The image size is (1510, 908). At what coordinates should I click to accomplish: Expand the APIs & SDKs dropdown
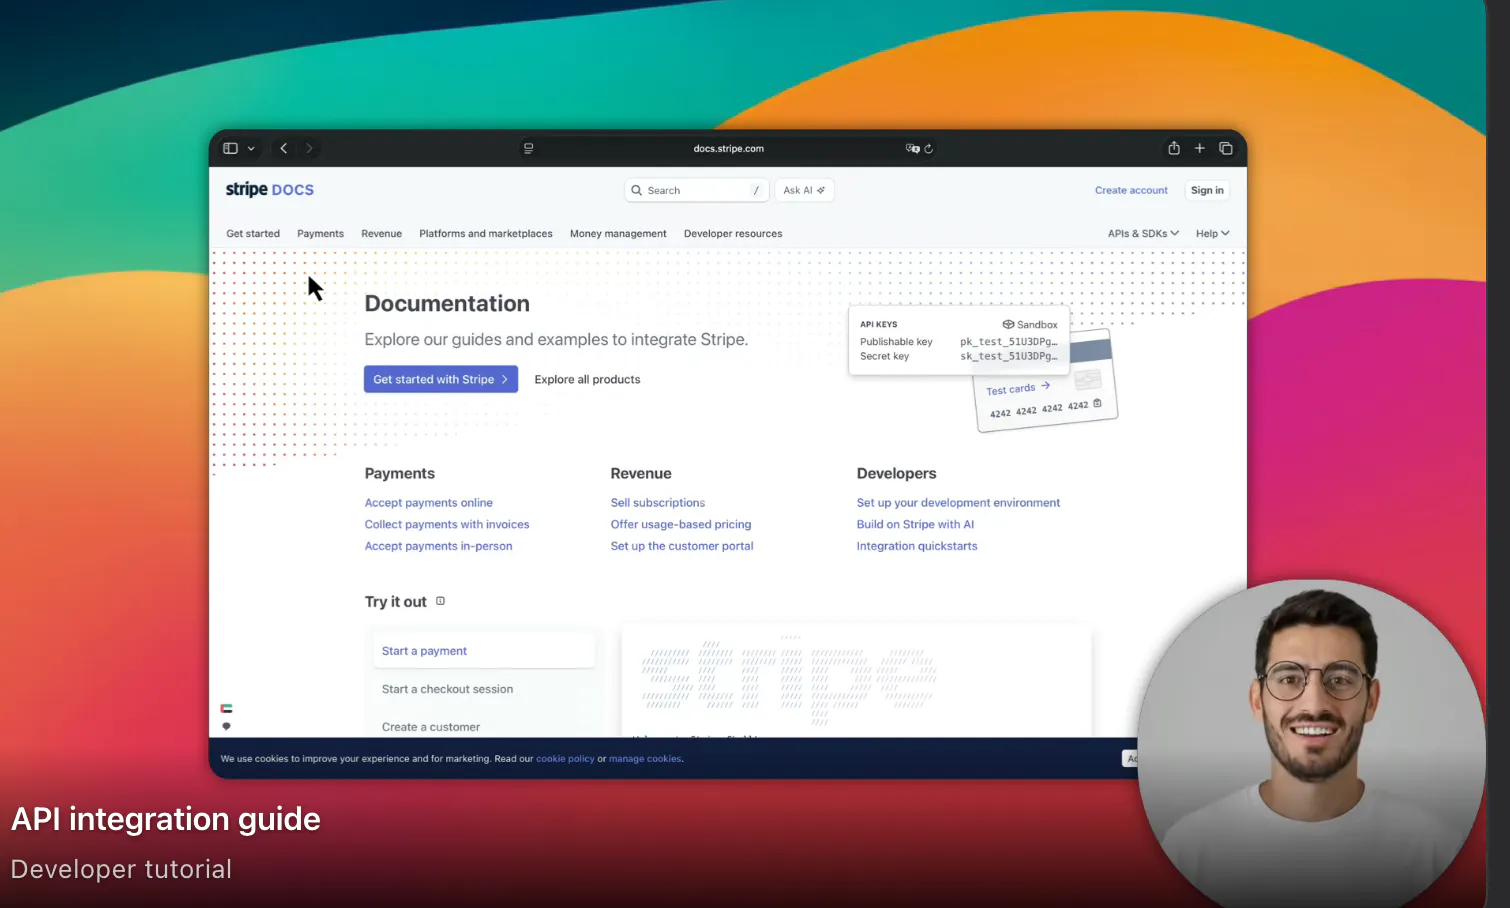(1143, 234)
